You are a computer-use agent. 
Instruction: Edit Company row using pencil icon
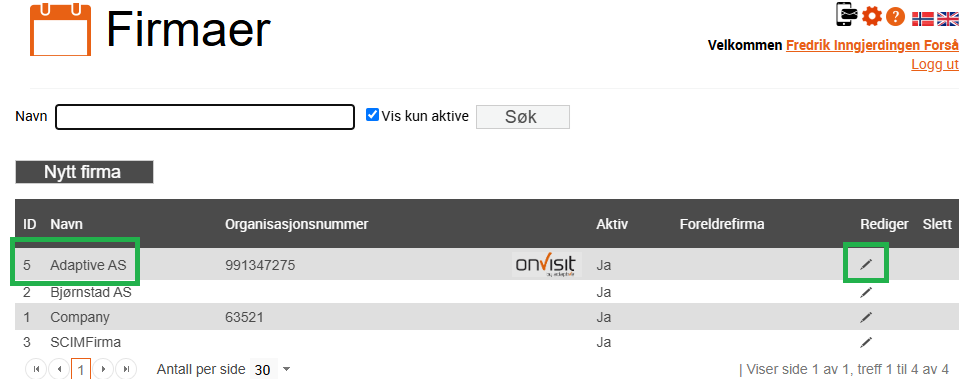pyautogui.click(x=866, y=317)
